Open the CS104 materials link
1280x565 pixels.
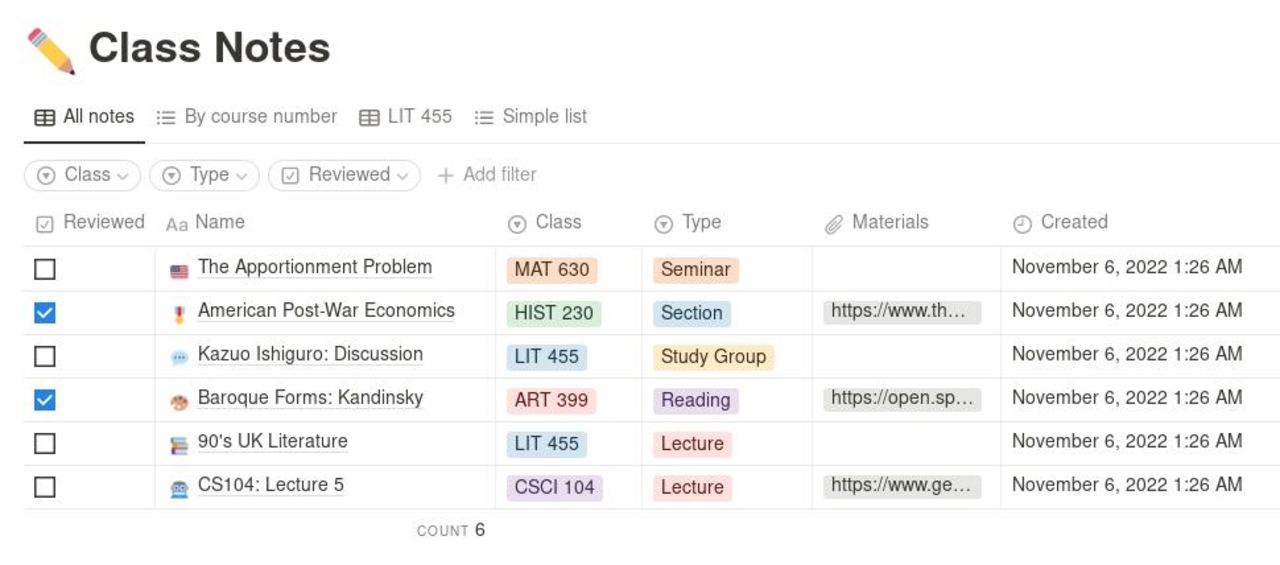[902, 486]
